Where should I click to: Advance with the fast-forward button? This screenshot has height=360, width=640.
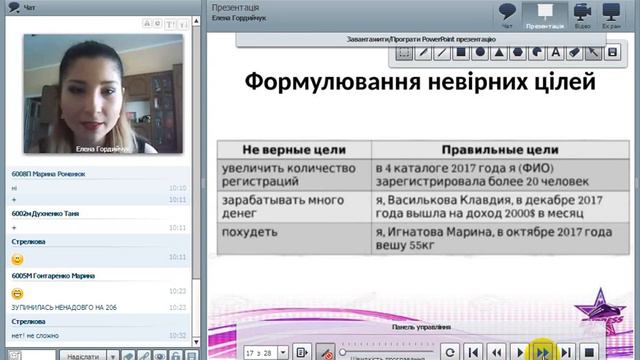pos(542,352)
